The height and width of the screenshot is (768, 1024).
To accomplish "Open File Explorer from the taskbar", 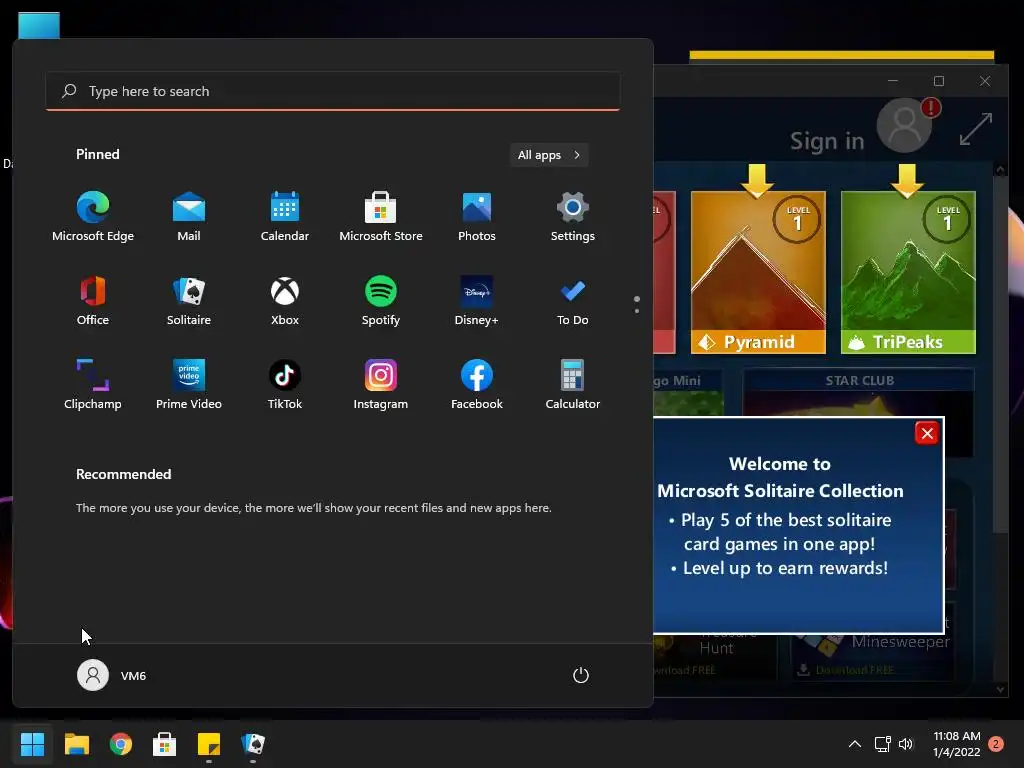I will (x=76, y=744).
